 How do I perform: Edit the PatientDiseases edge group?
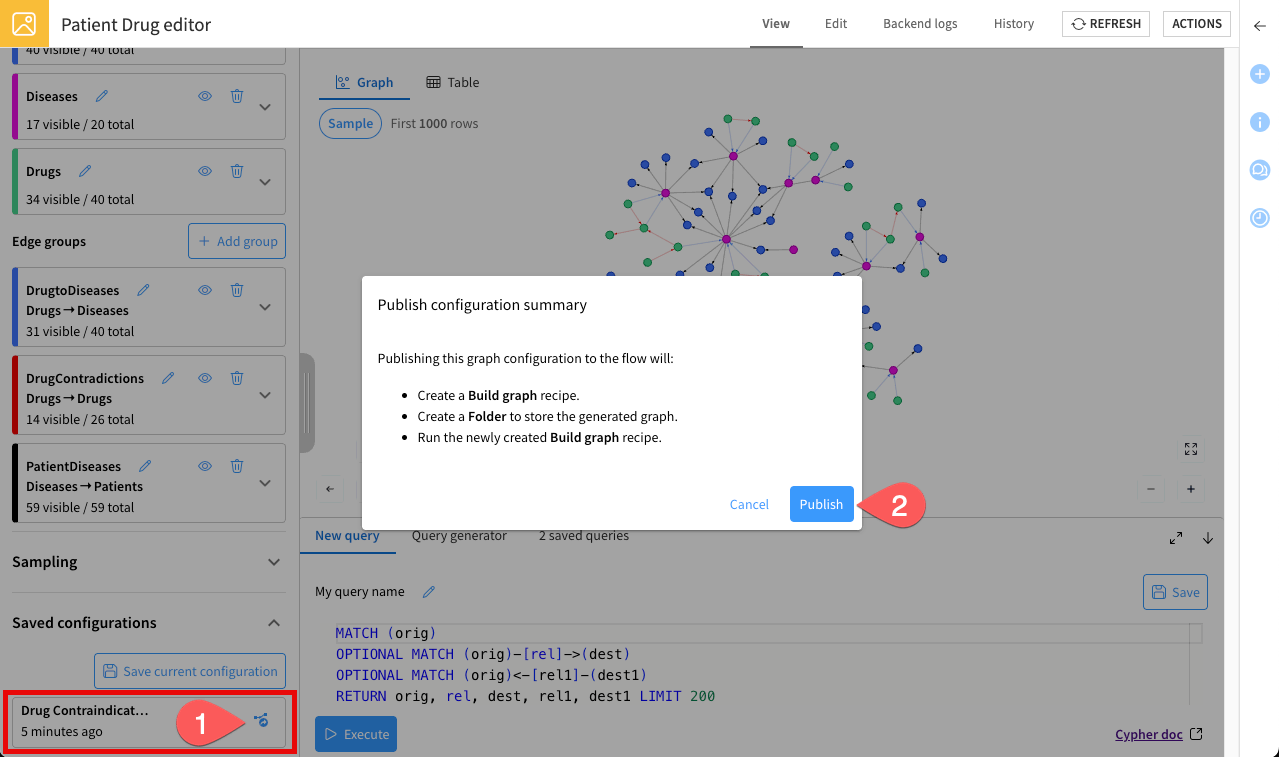click(x=146, y=466)
